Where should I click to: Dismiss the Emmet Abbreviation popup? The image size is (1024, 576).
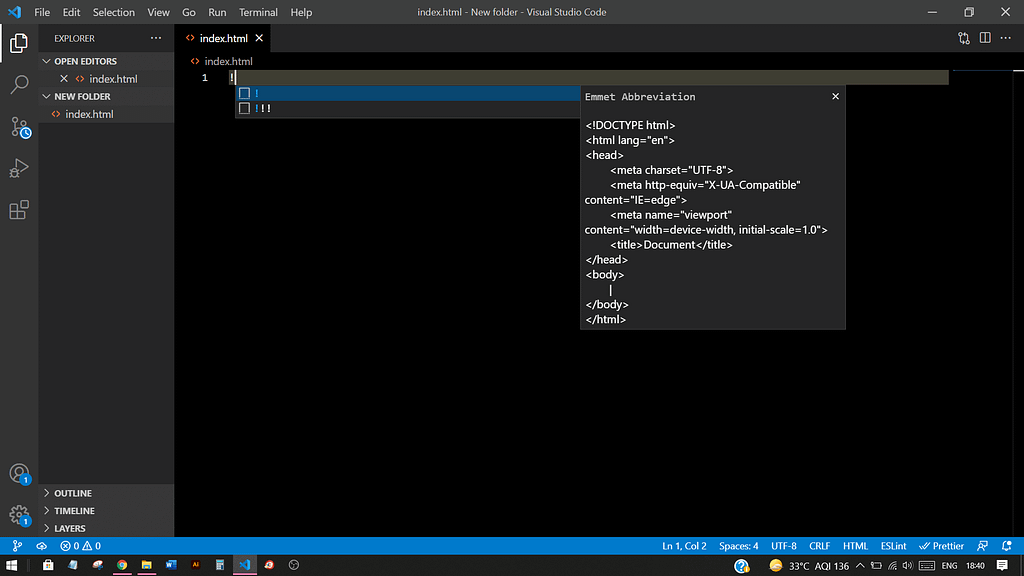tap(835, 96)
